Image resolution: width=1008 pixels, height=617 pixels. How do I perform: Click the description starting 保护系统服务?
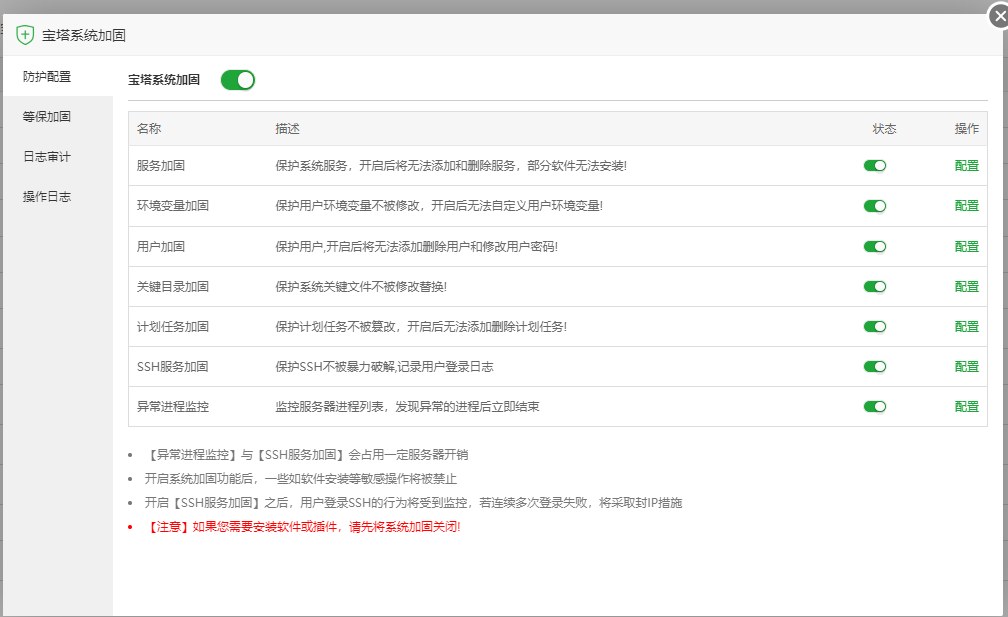click(451, 166)
